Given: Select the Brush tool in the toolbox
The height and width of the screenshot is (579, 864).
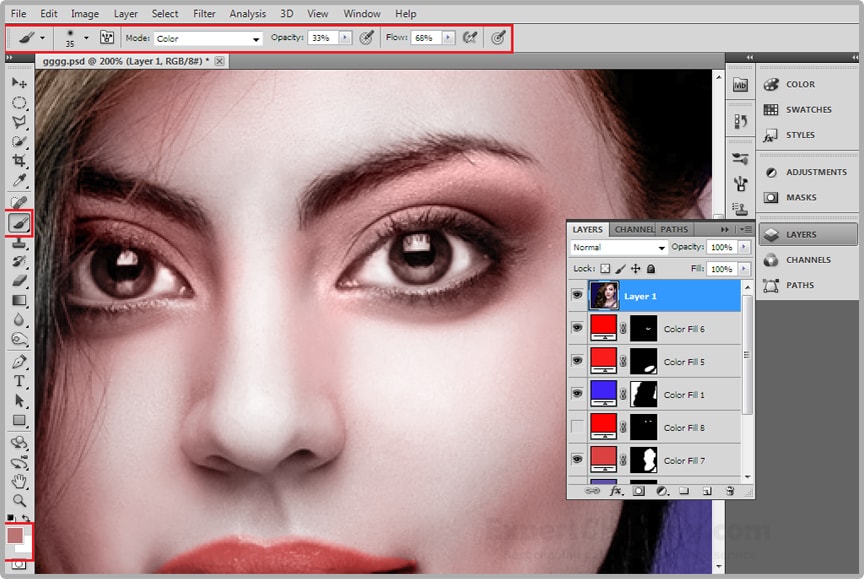Looking at the screenshot, I should click(19, 223).
